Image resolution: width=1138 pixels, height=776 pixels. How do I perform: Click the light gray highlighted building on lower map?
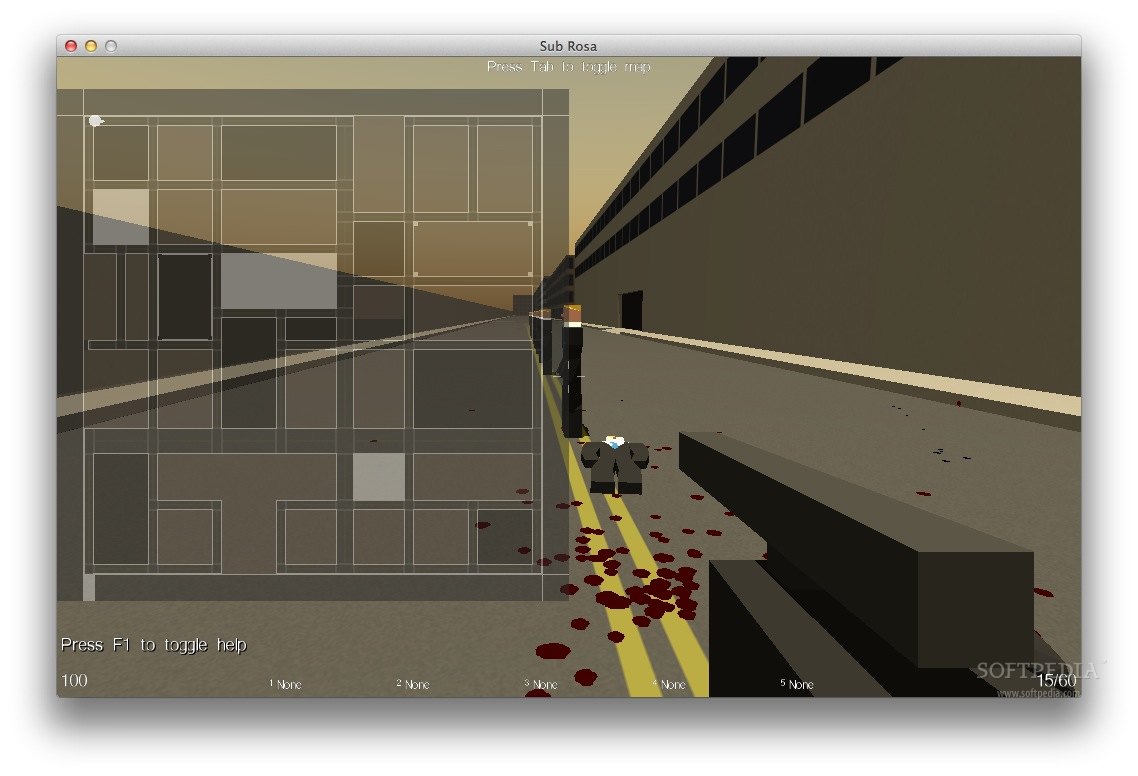(379, 477)
